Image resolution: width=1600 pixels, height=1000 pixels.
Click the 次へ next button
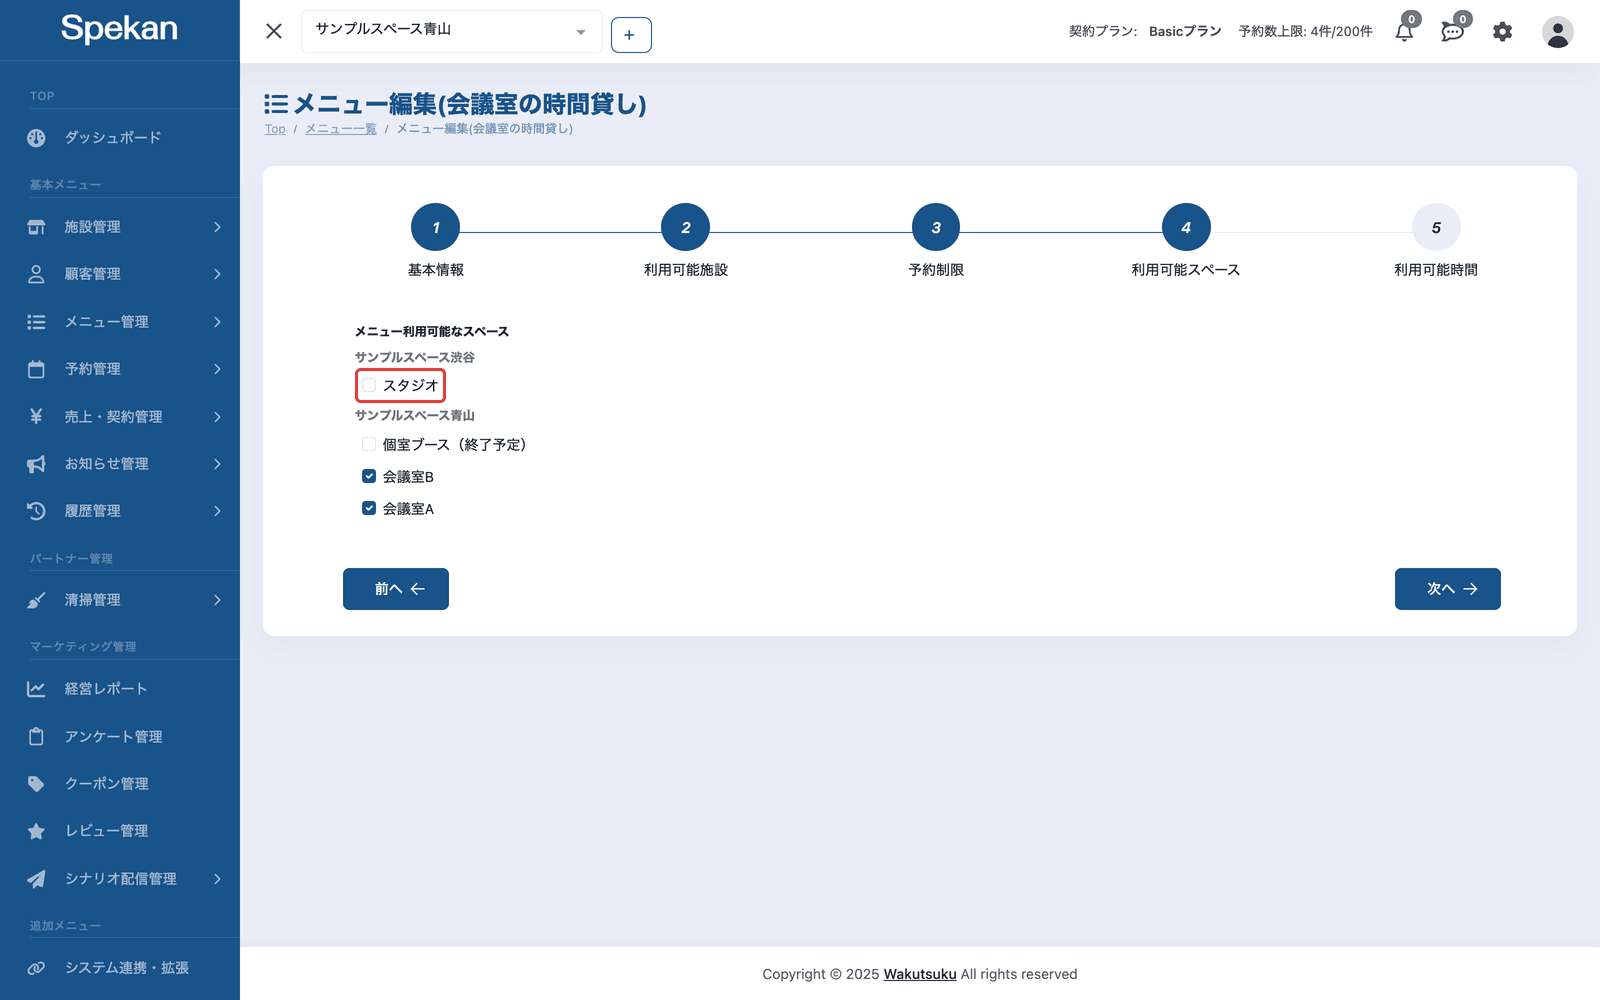click(x=1448, y=589)
